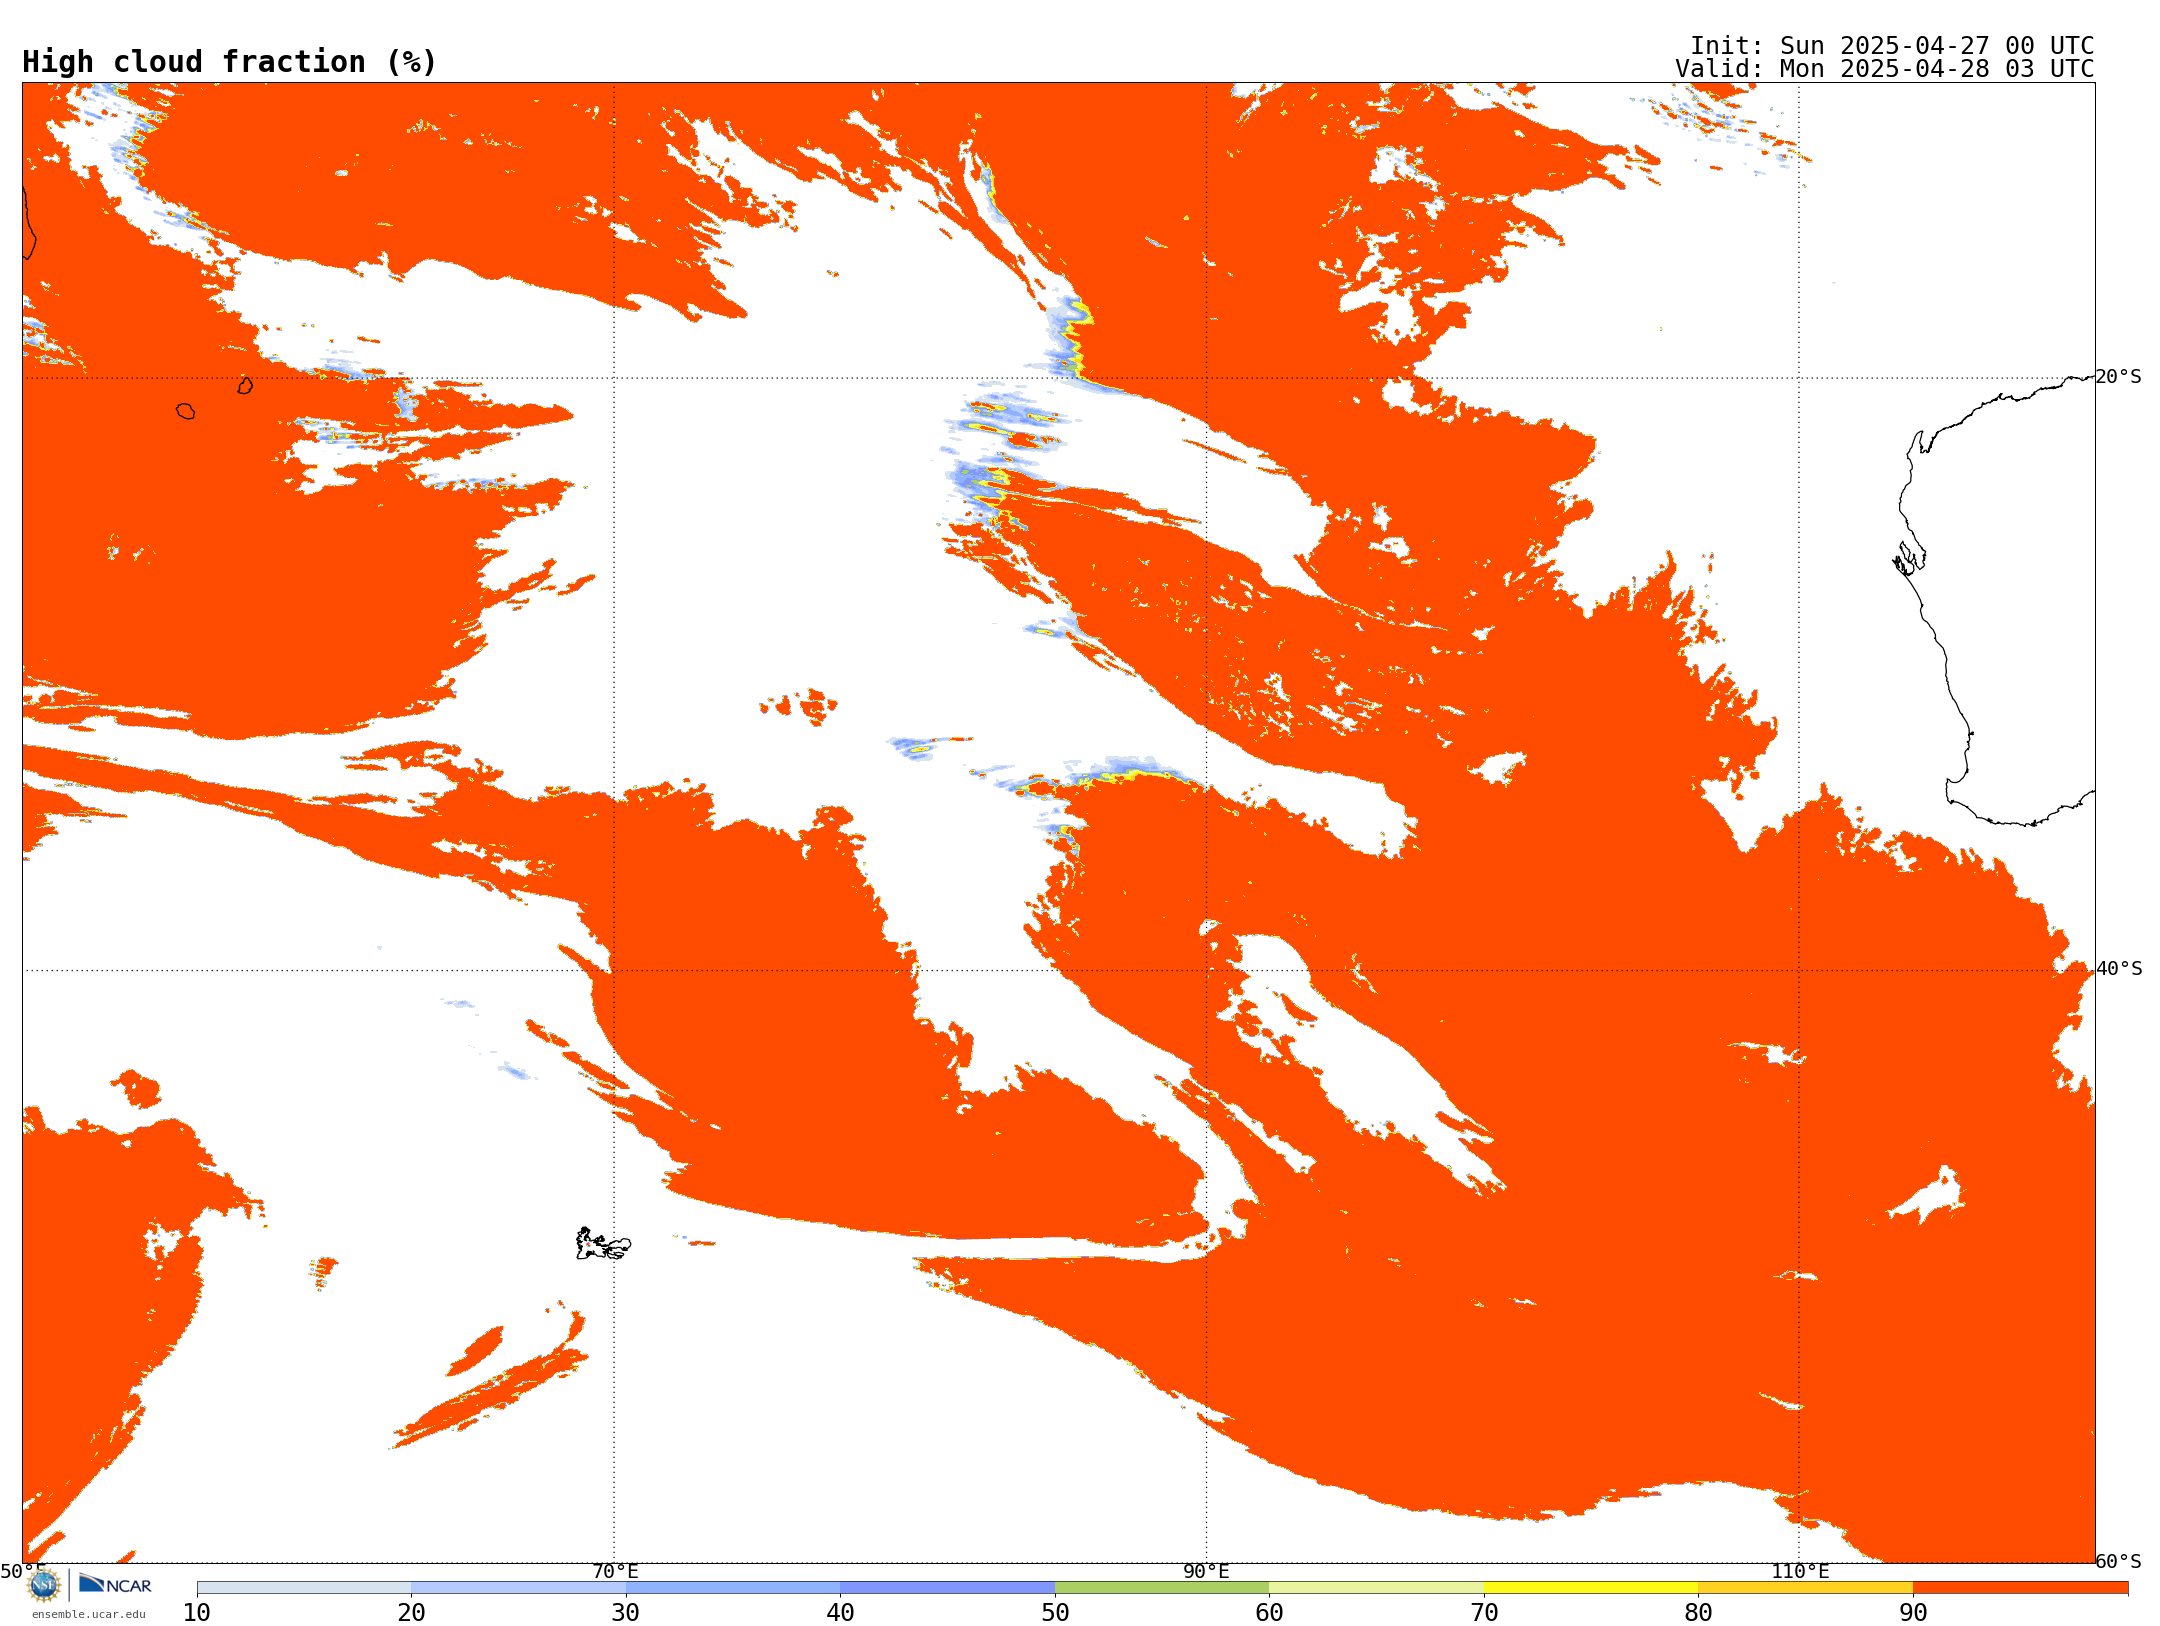The width and height of the screenshot is (2160, 1626).
Task: Click the 40°S latitude label
Action: click(2119, 969)
